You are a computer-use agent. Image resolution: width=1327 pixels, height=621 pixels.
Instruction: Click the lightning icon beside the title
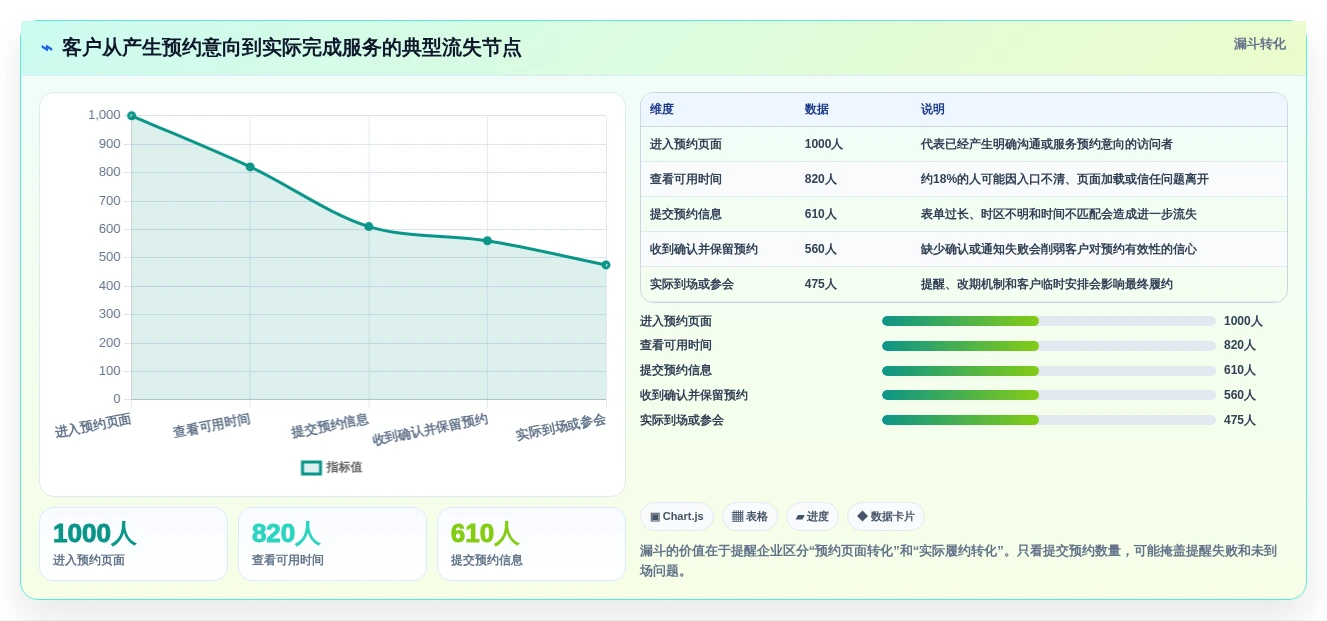click(x=47, y=48)
